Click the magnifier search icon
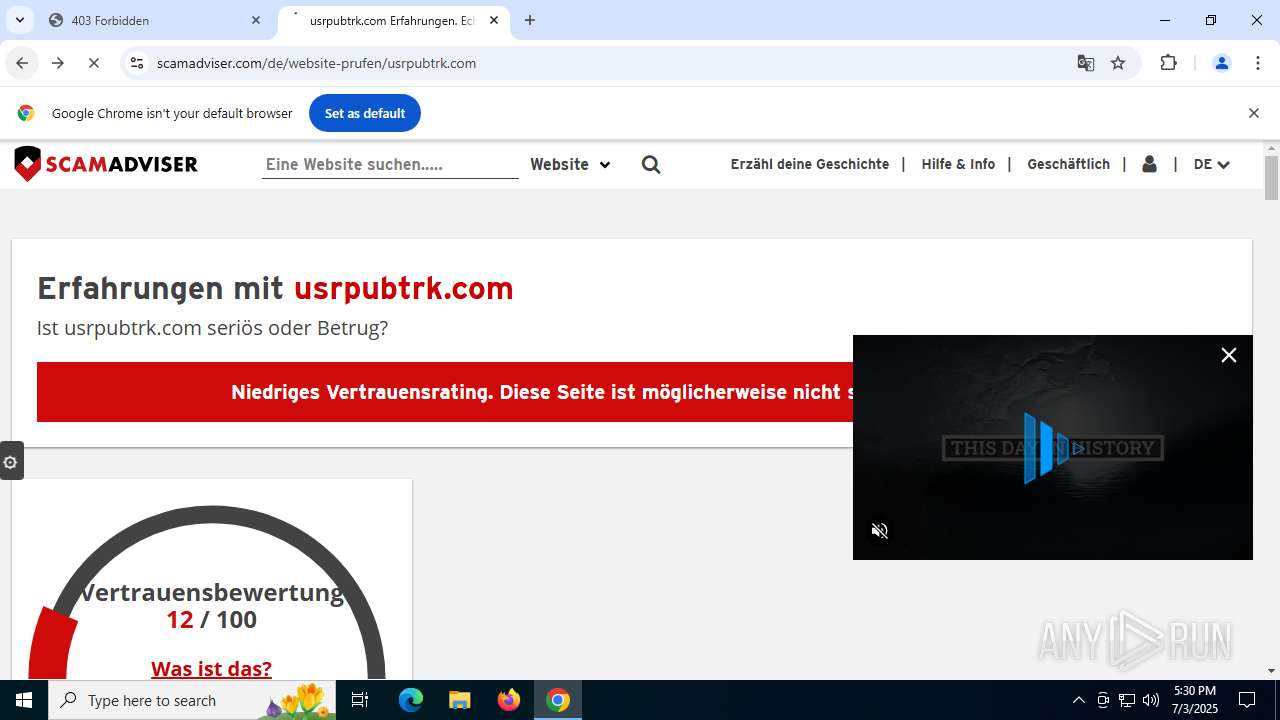 (651, 164)
